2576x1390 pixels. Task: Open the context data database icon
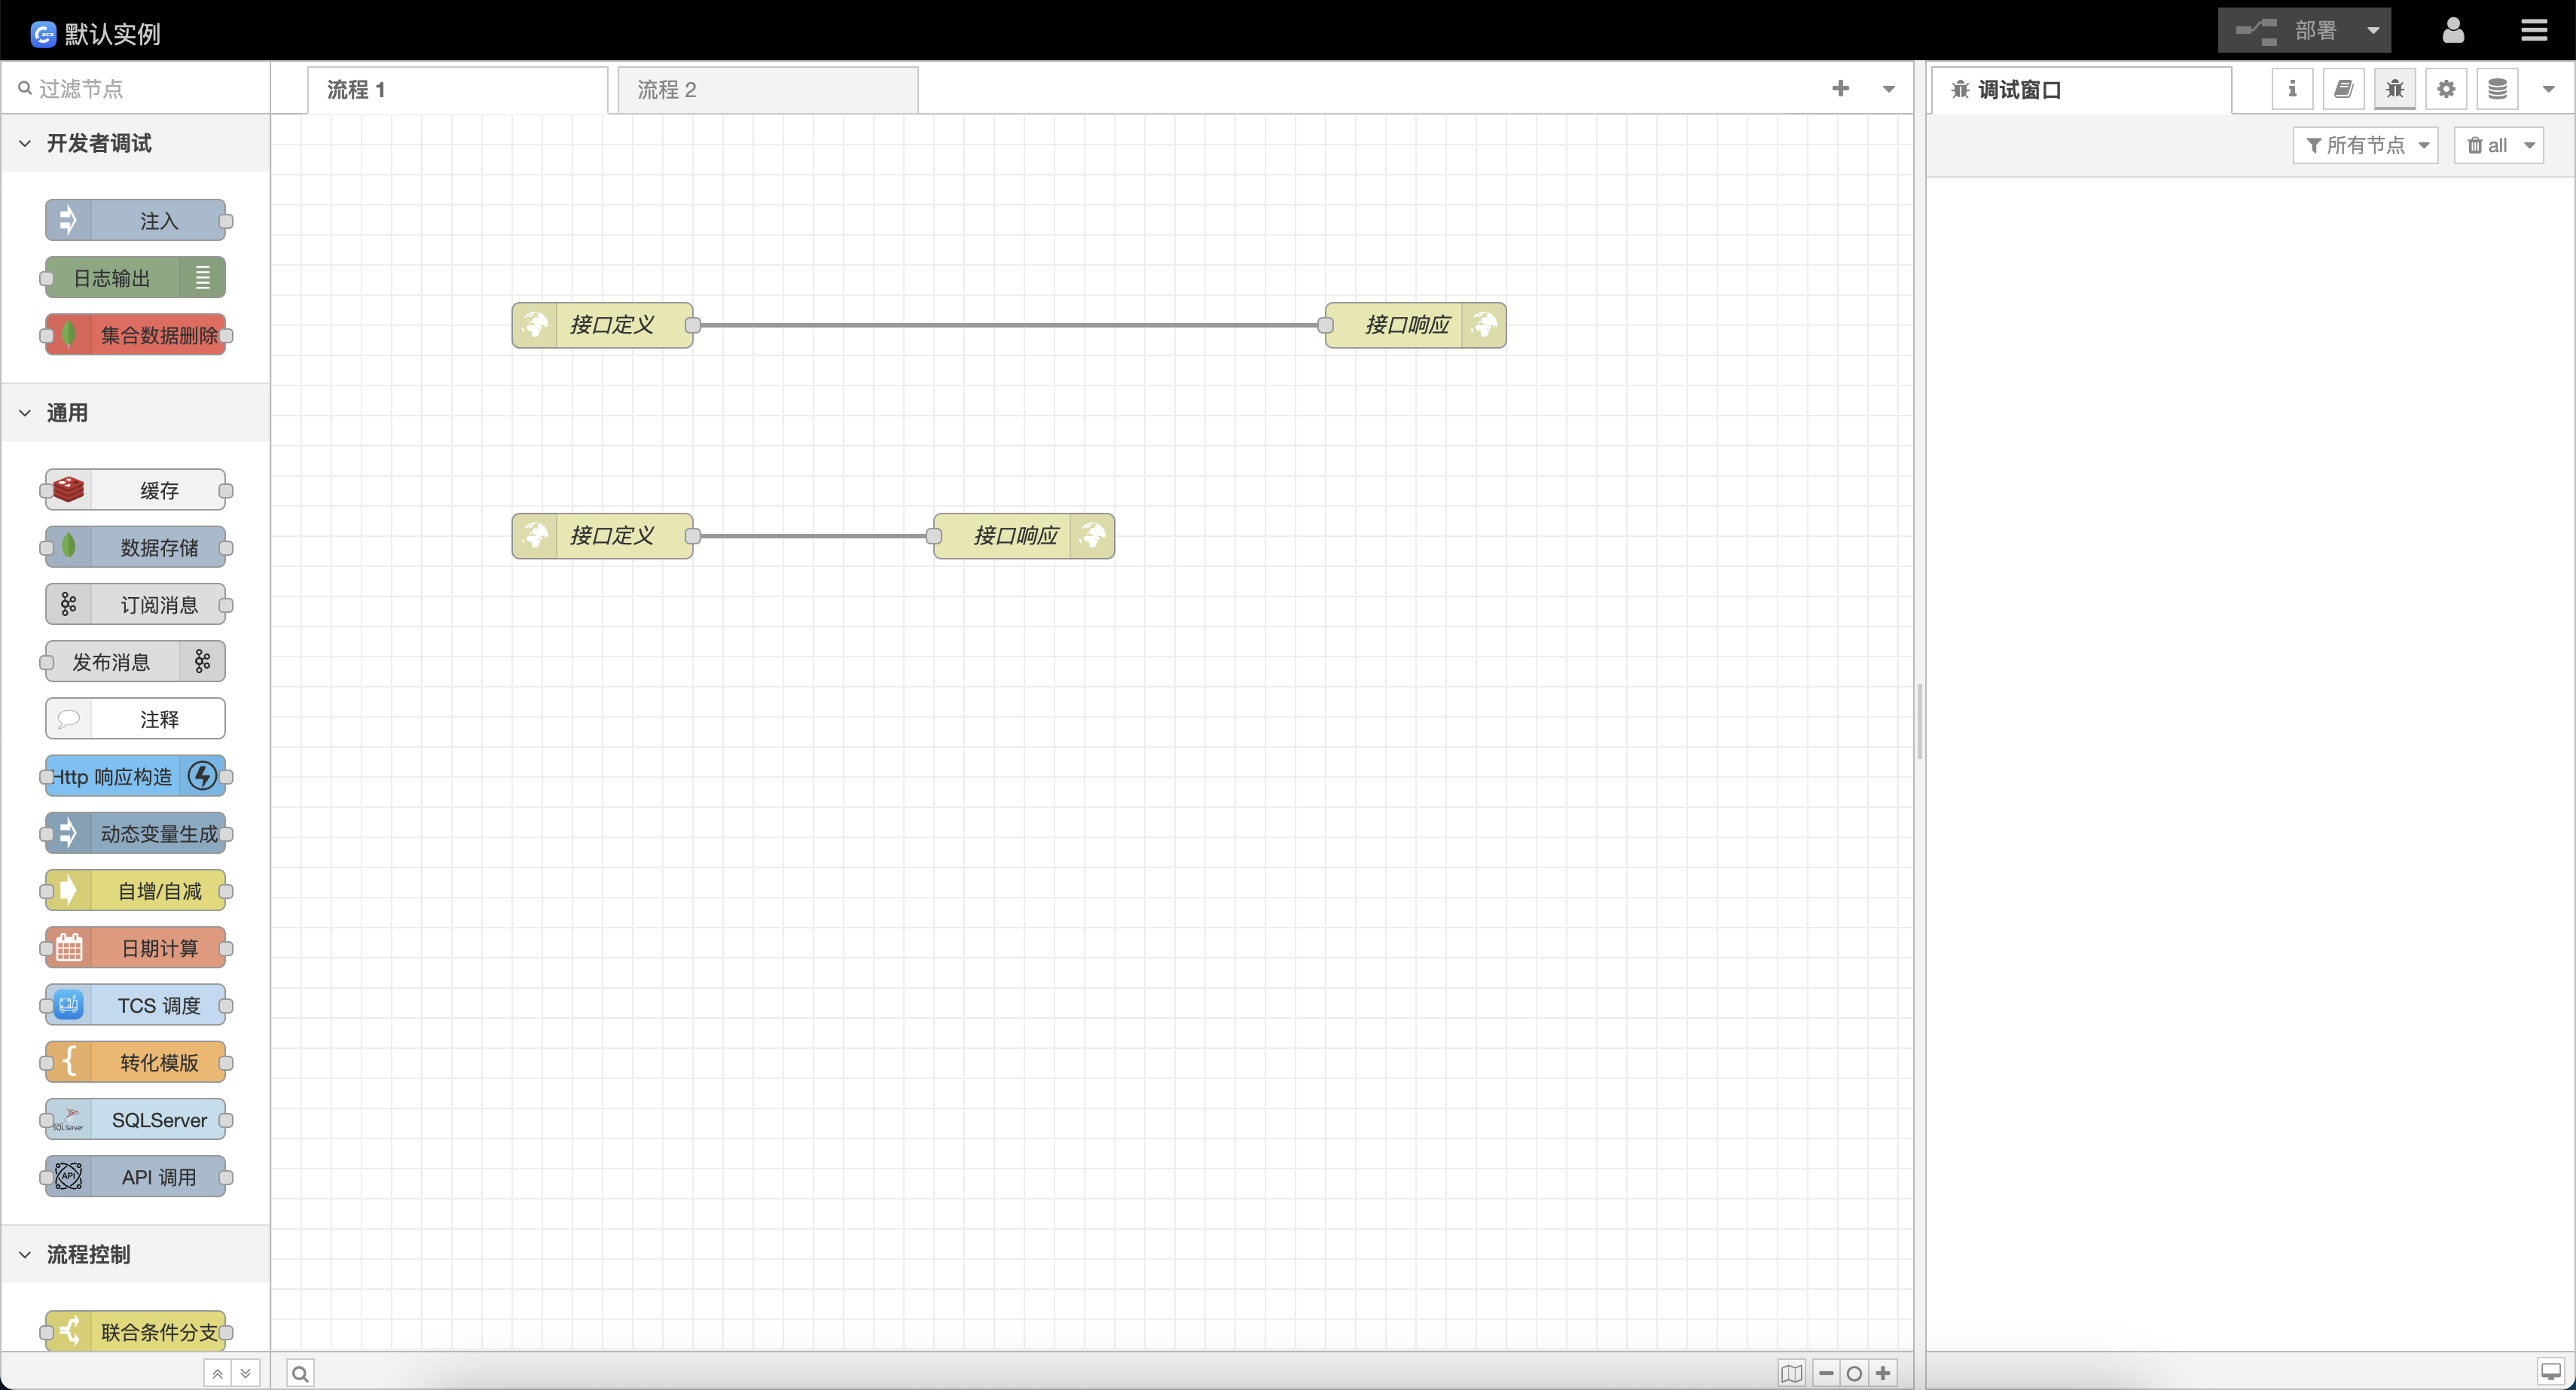(x=2496, y=89)
